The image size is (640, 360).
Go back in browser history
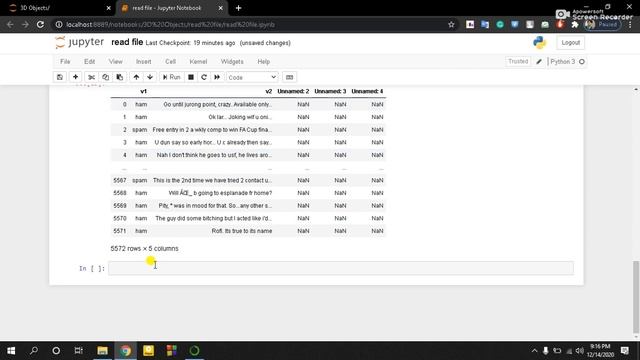(x=10, y=24)
